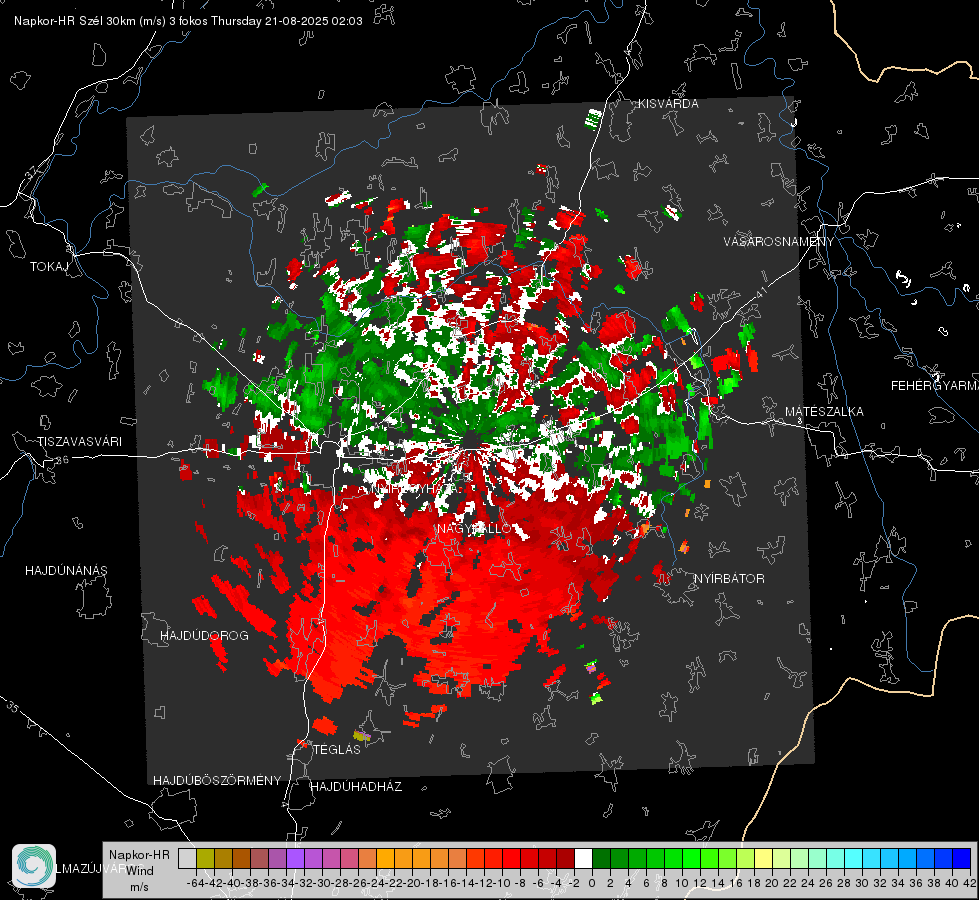979x900 pixels.
Task: Click the NAGYKÁLLÓ town label
Action: tap(475, 529)
